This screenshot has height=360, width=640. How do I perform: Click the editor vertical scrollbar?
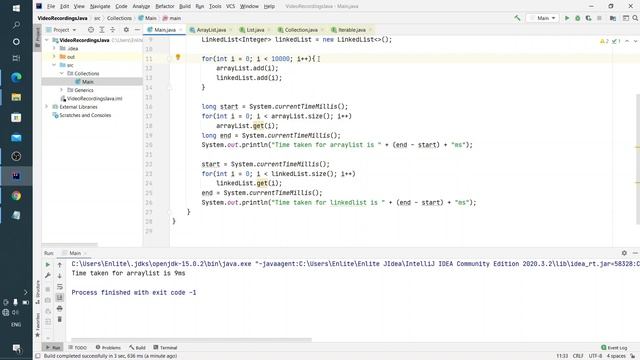(638, 159)
